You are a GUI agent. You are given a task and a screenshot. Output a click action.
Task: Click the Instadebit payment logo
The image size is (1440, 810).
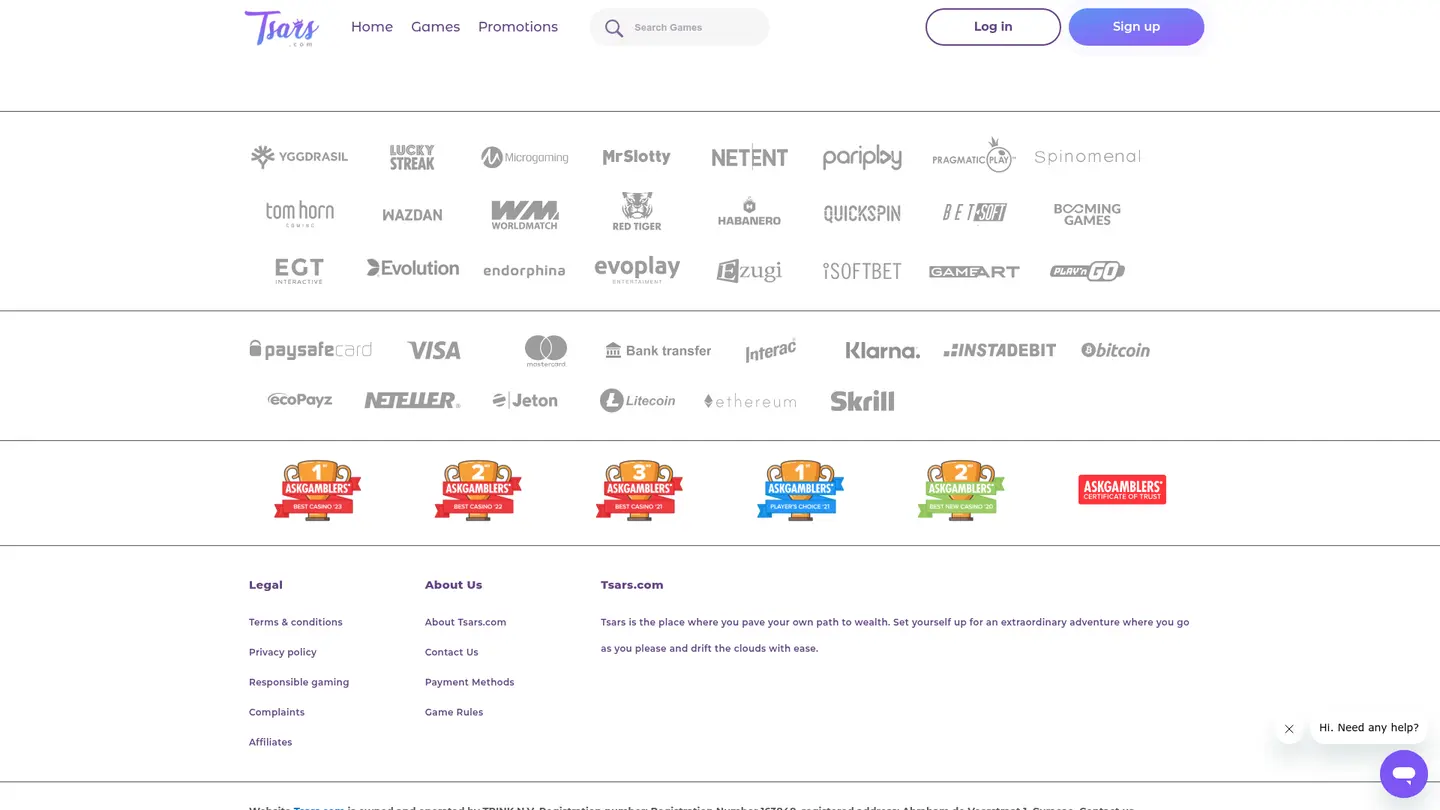click(999, 350)
